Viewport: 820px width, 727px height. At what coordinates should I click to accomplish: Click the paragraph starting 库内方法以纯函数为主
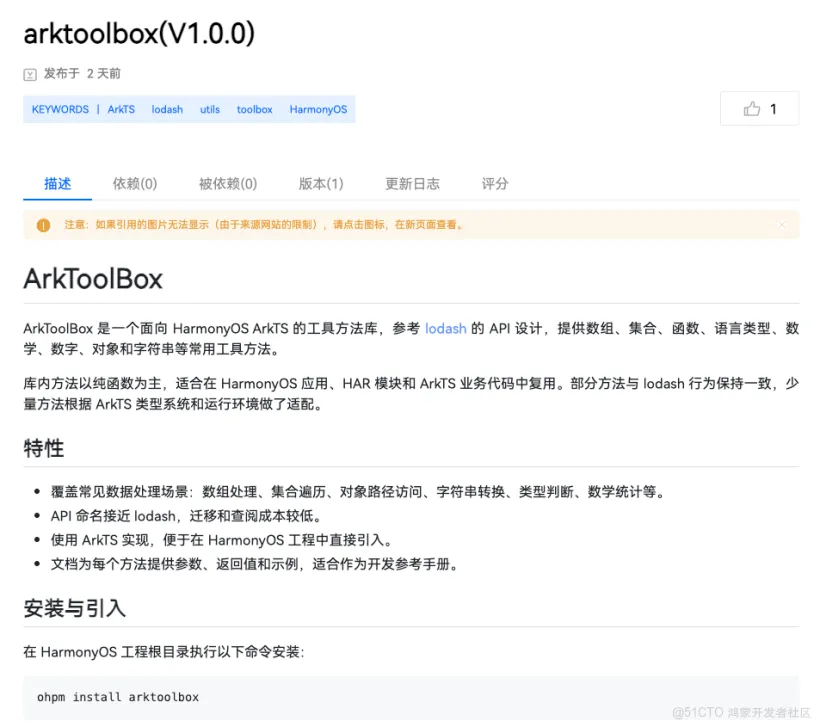coord(411,394)
